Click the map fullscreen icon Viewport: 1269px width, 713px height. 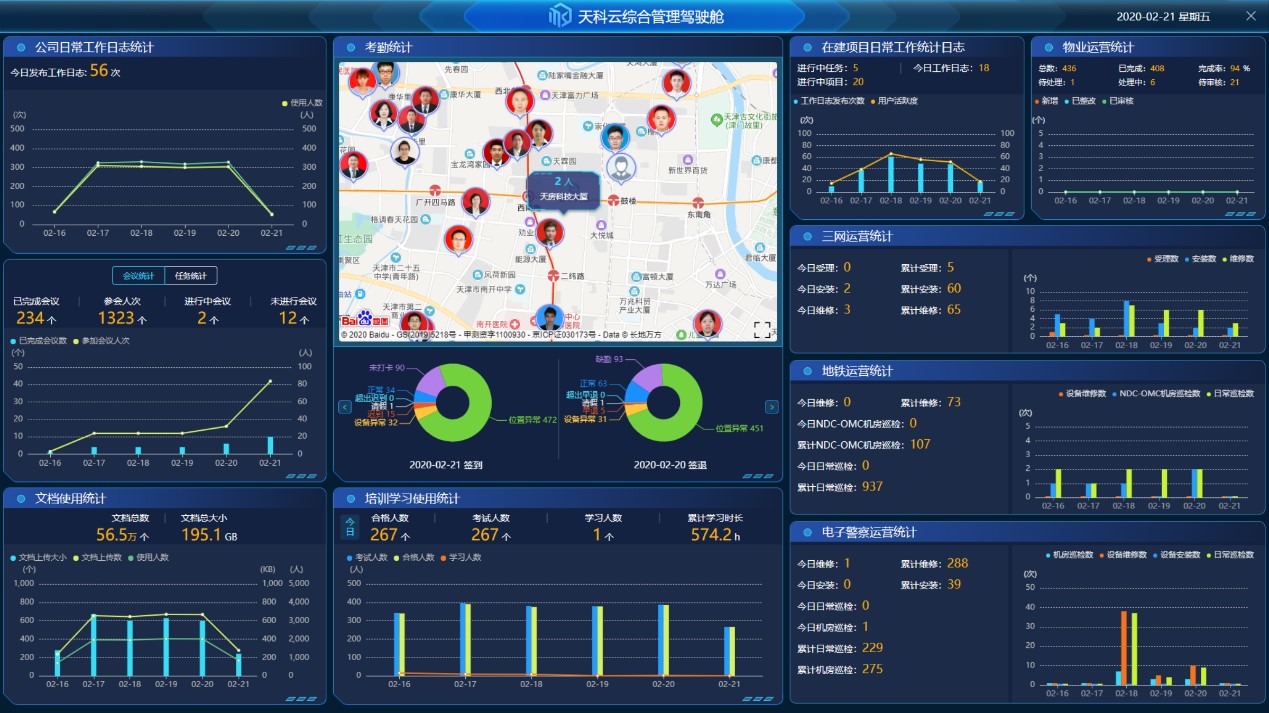coord(762,329)
